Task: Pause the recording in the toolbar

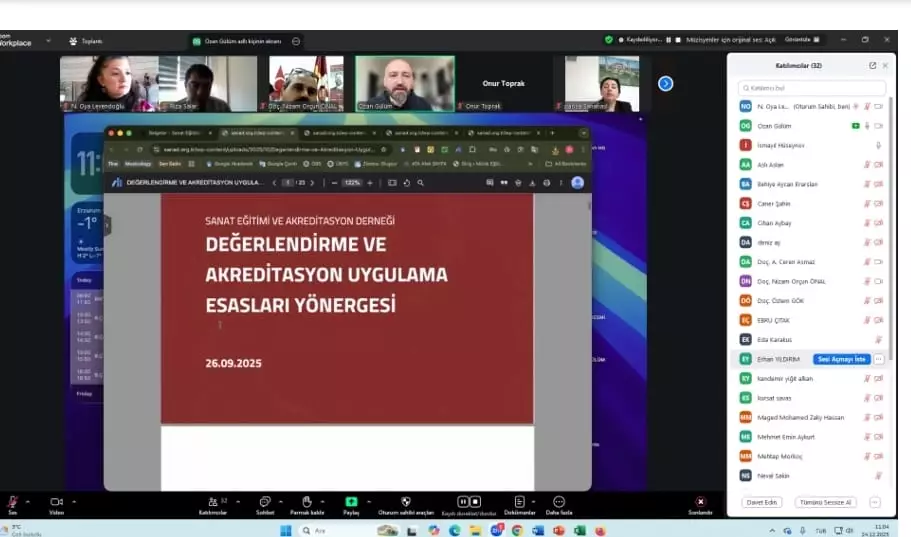Action: click(463, 501)
